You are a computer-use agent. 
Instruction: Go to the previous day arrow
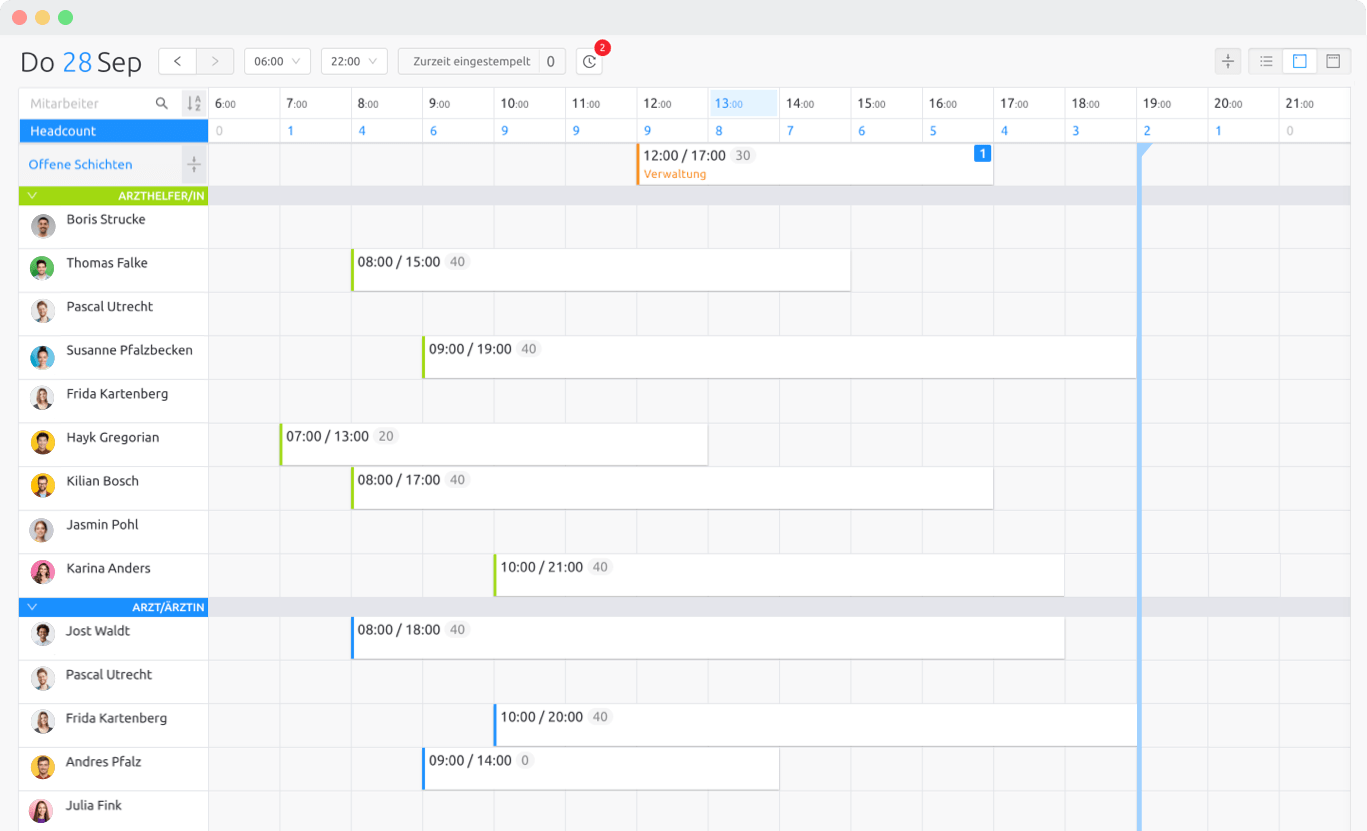point(177,61)
